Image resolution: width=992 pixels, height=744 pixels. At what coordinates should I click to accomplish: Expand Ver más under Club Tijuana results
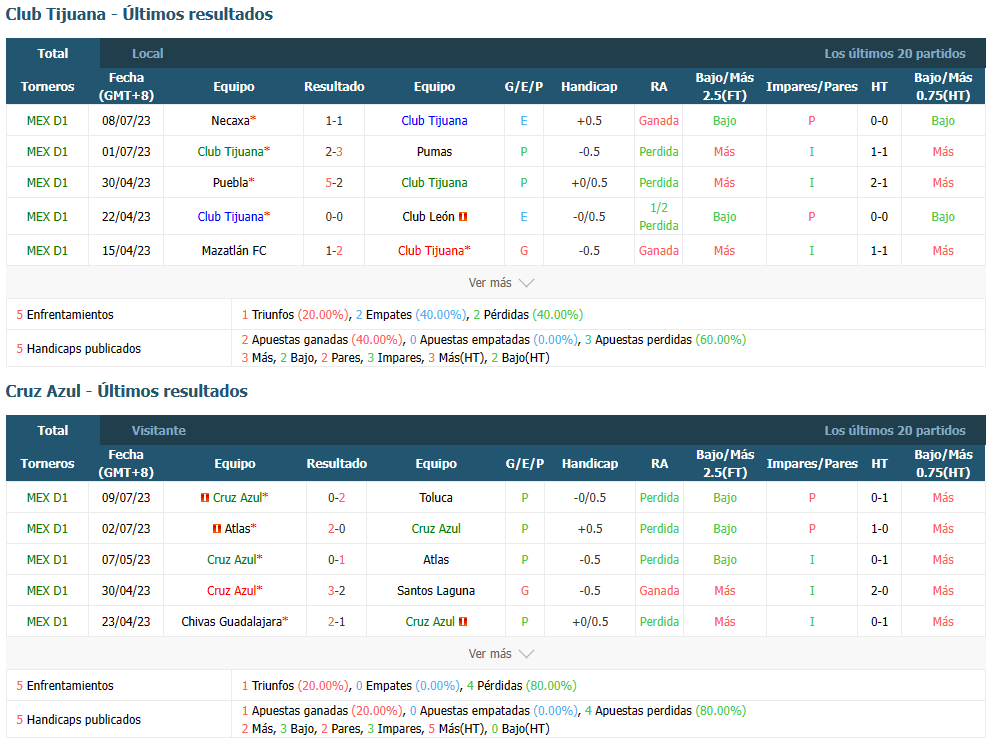[500, 283]
